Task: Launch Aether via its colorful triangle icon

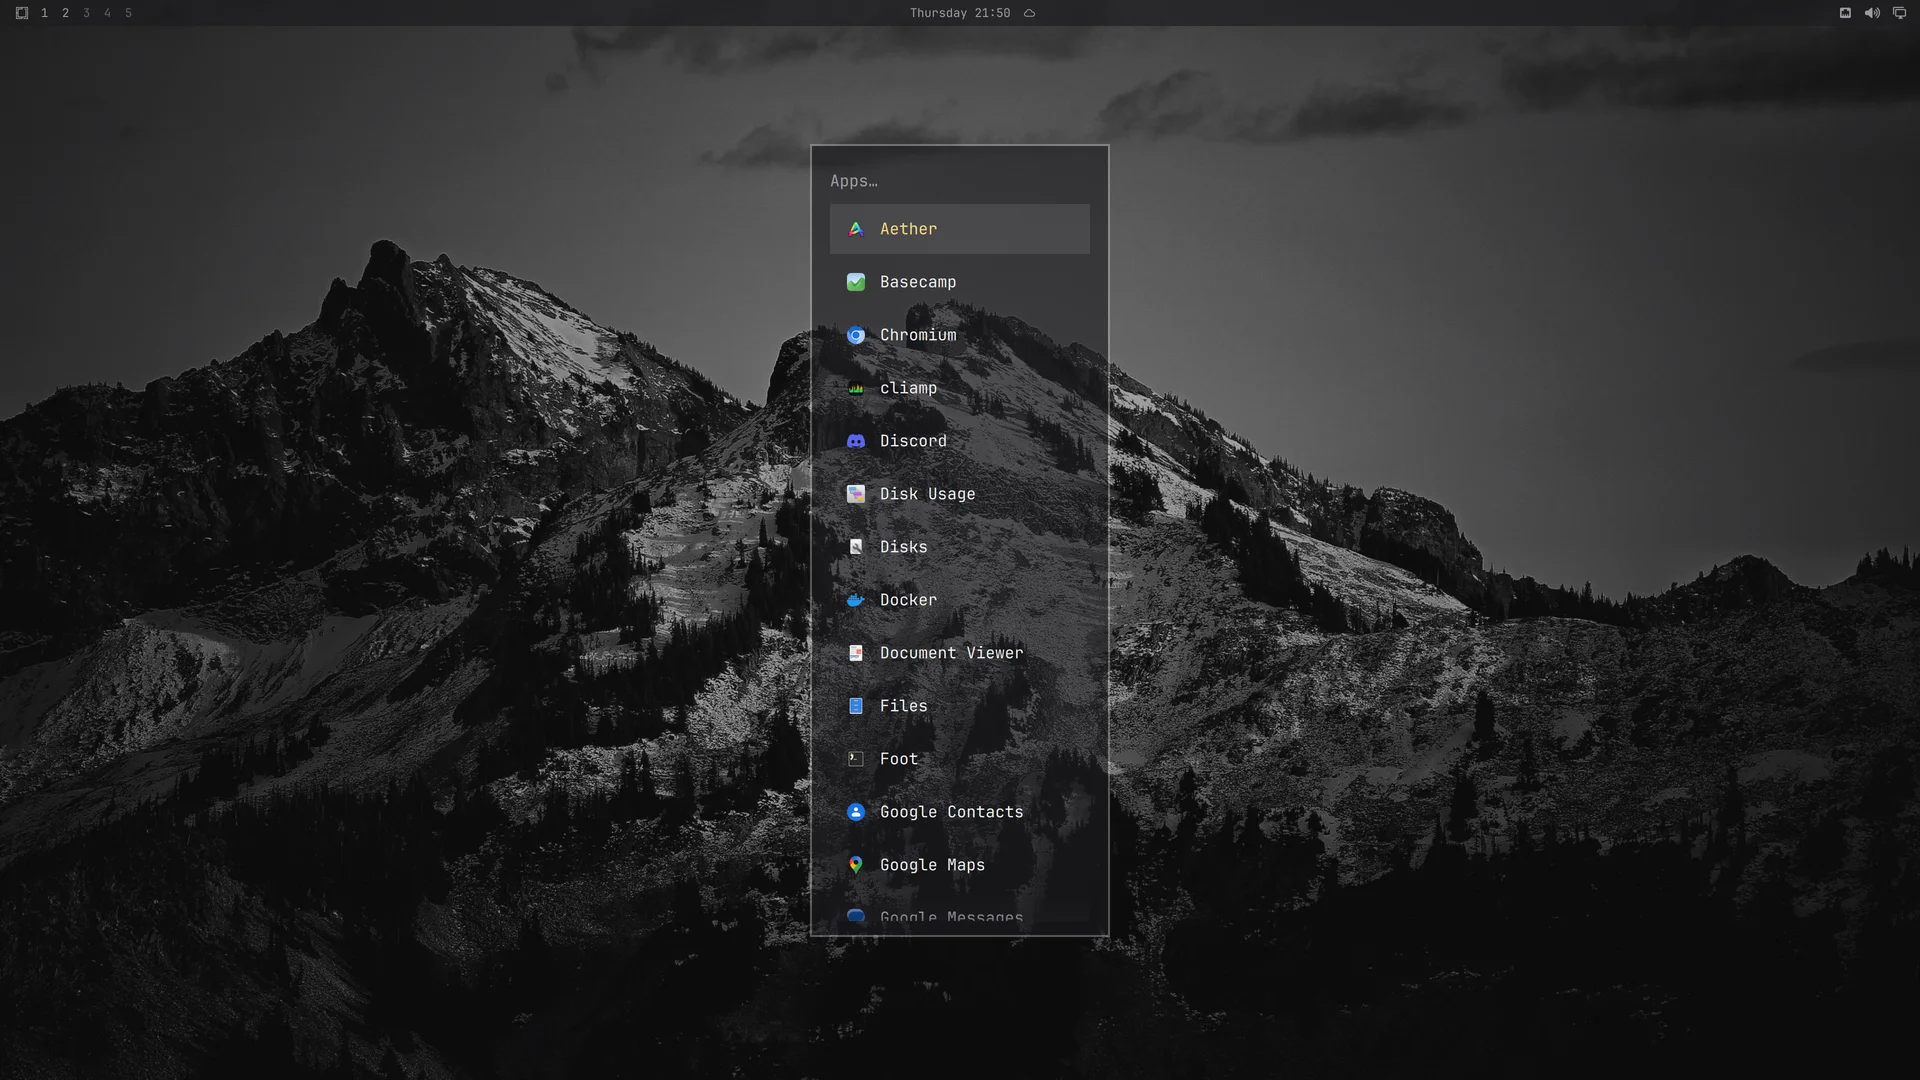Action: click(856, 229)
